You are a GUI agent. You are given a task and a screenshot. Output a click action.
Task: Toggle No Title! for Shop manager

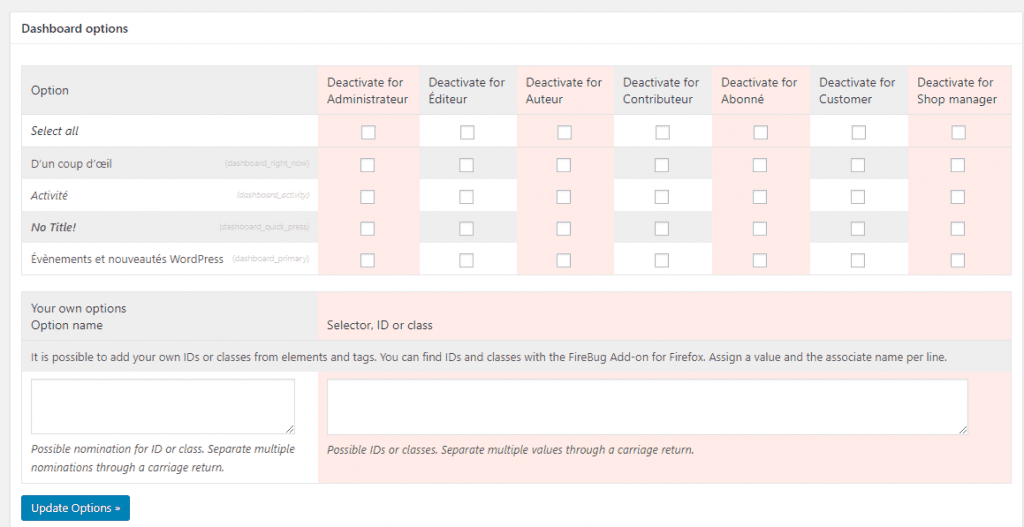pyautogui.click(x=958, y=229)
